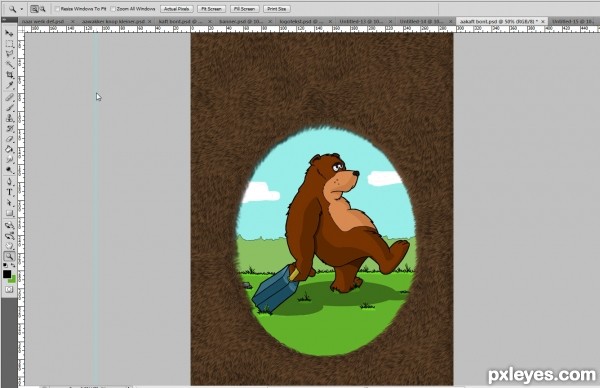The height and width of the screenshot is (388, 600).
Task: Click the Print Size button
Action: (277, 8)
